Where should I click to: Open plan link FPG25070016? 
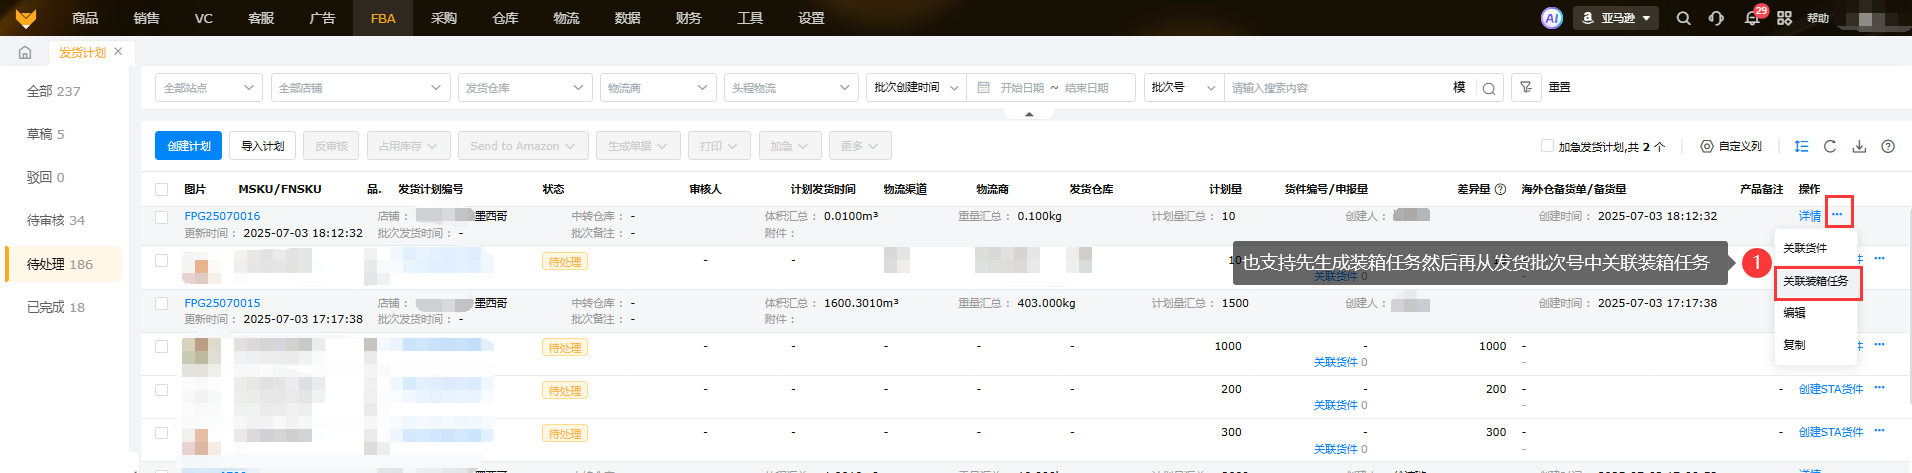[222, 216]
